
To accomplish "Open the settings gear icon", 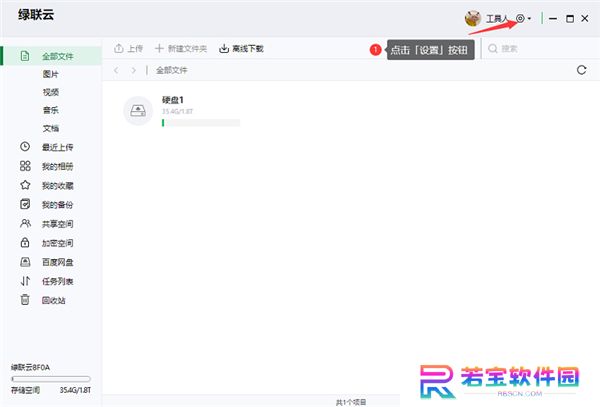I will (x=520, y=18).
